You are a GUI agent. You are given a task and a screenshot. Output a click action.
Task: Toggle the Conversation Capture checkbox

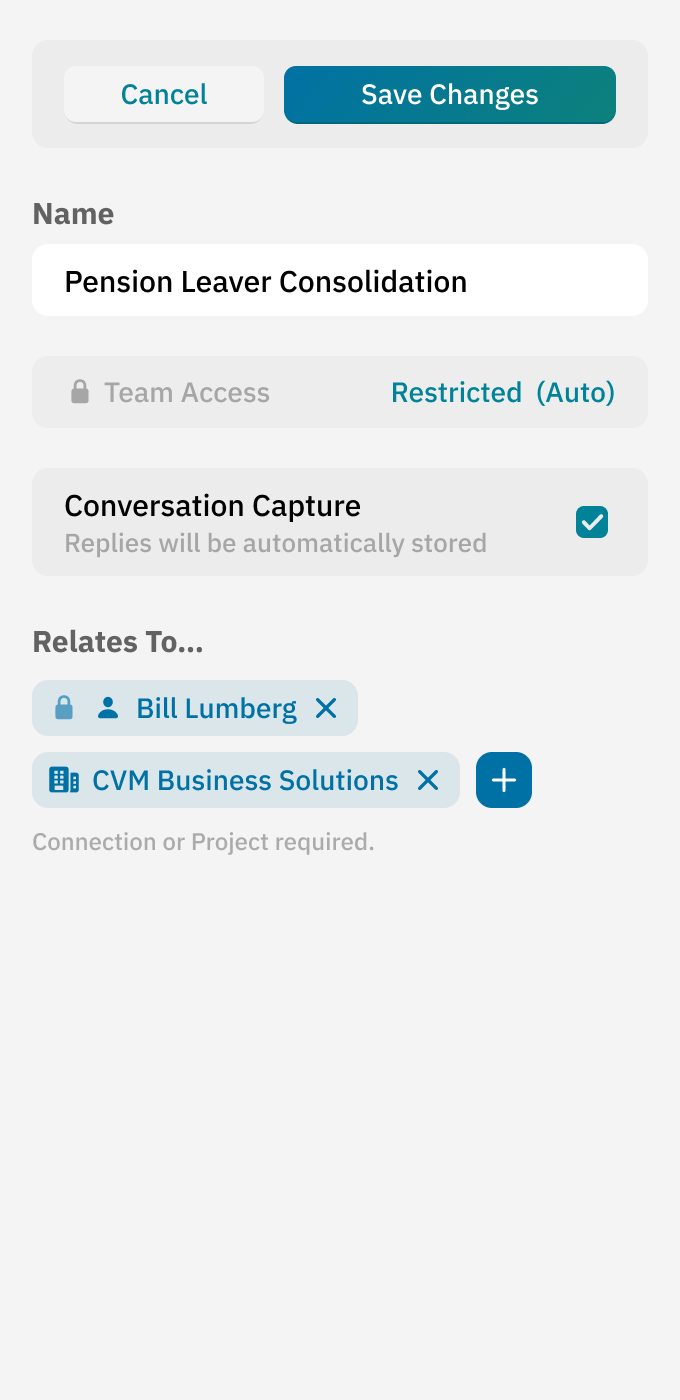(592, 522)
